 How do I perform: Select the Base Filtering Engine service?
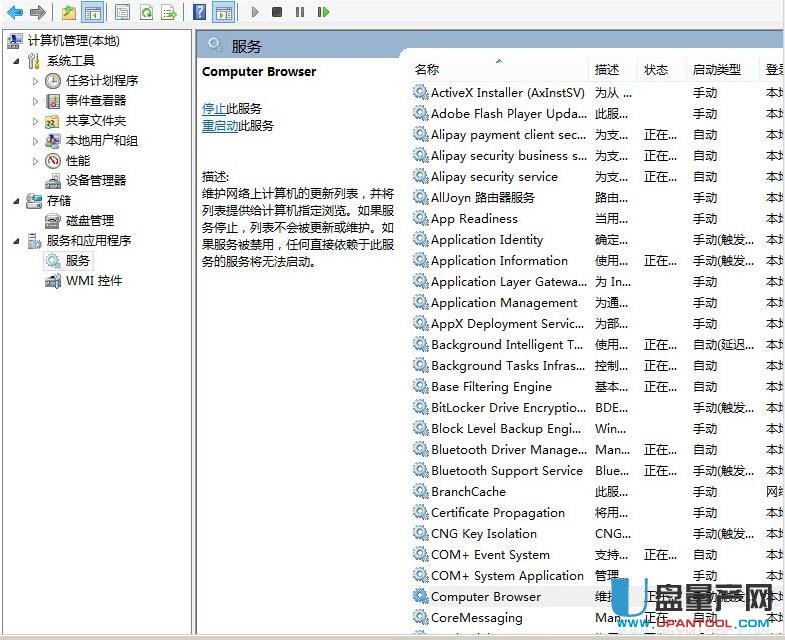(x=597, y=387)
